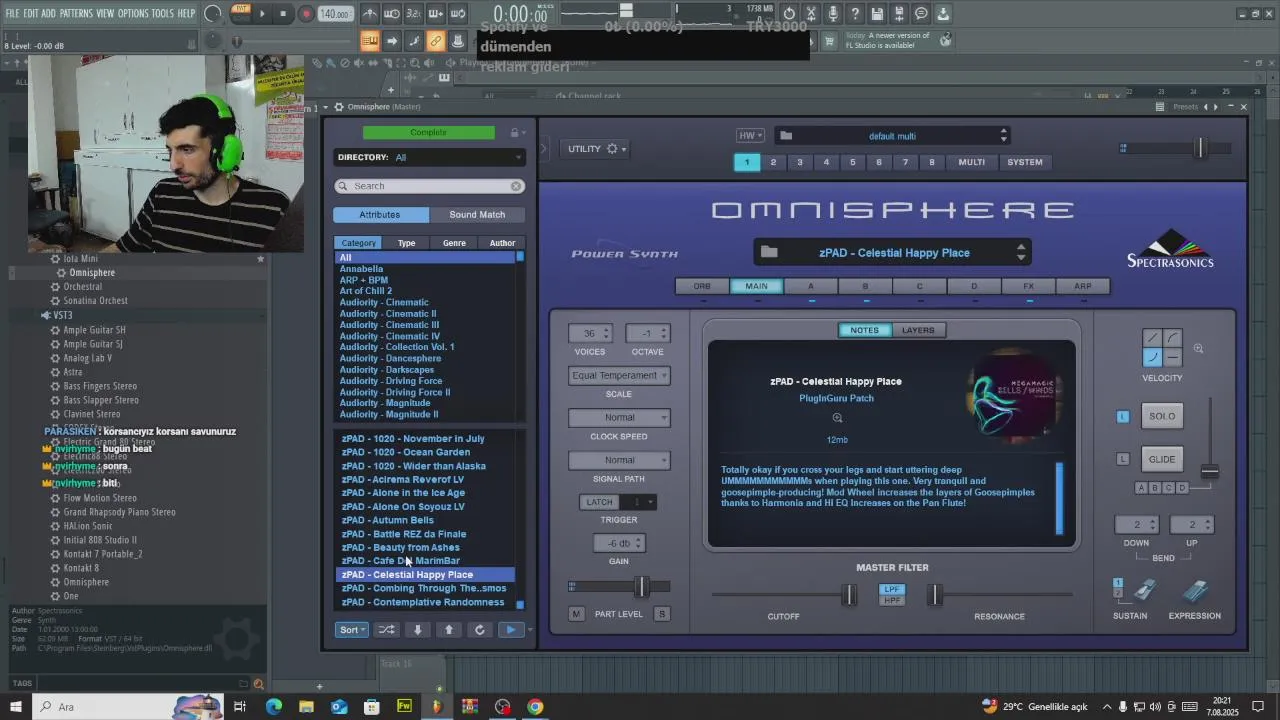Viewport: 1280px width, 720px height.
Task: Select the concave velocity curve preset
Action: click(x=1153, y=357)
